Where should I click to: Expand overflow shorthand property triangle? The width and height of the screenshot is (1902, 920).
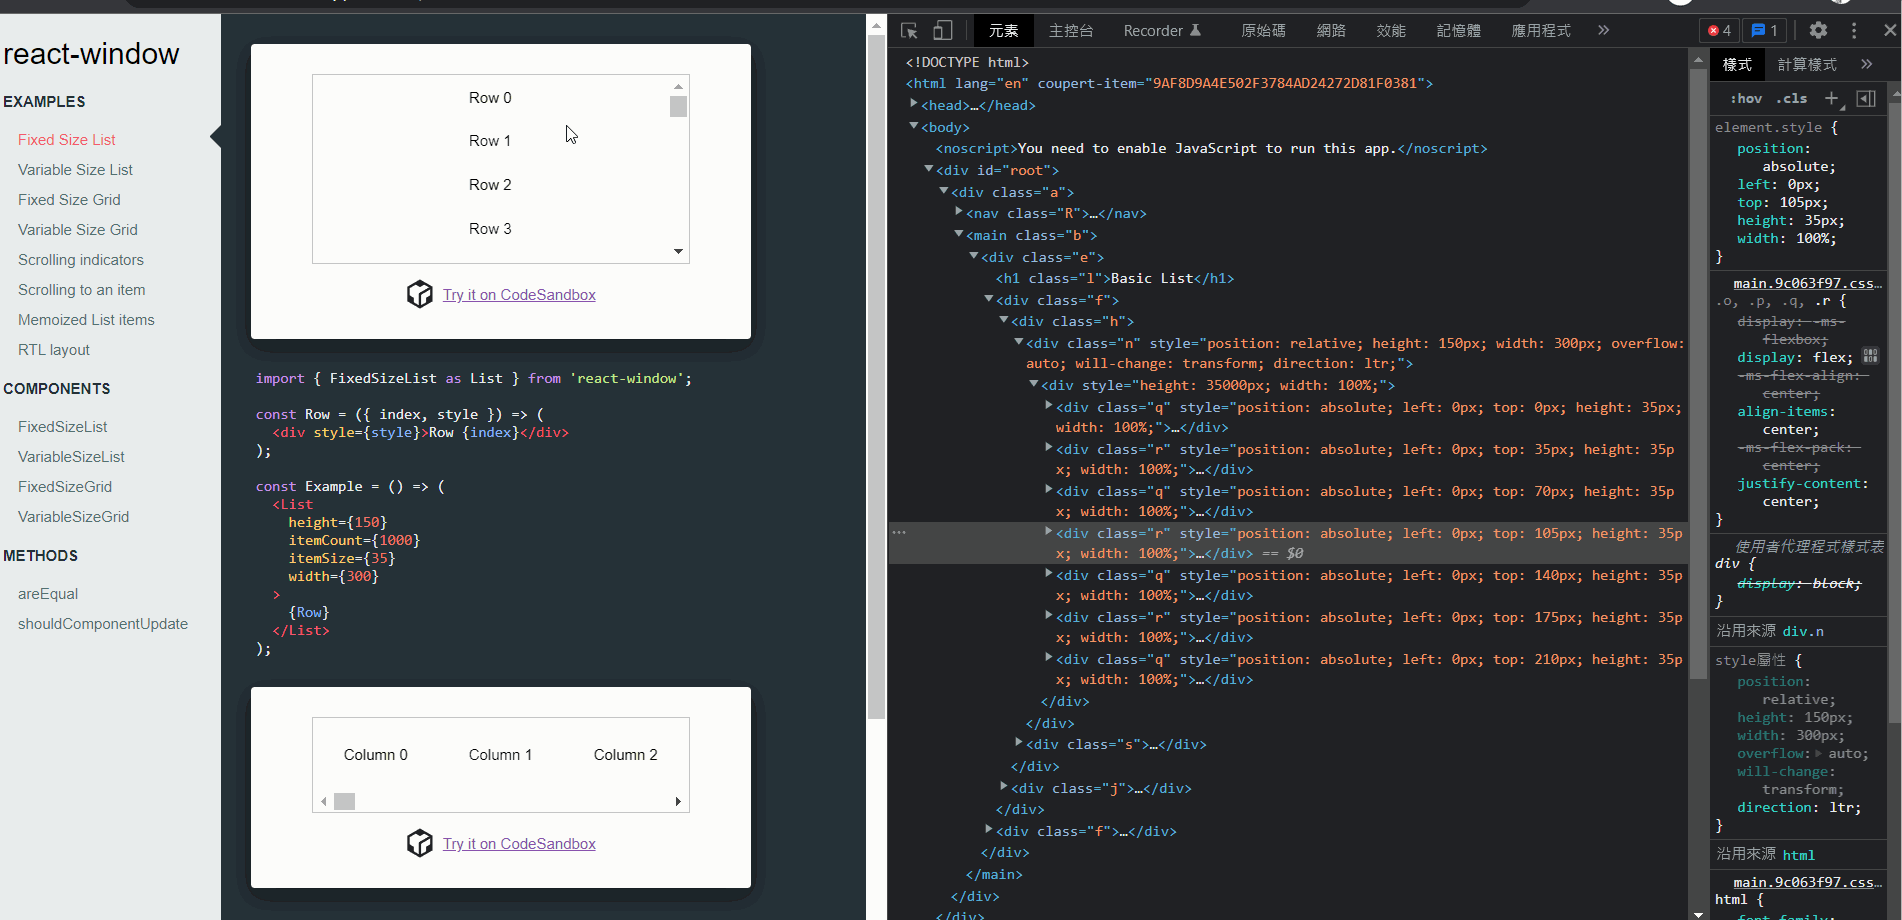[x=1819, y=754]
